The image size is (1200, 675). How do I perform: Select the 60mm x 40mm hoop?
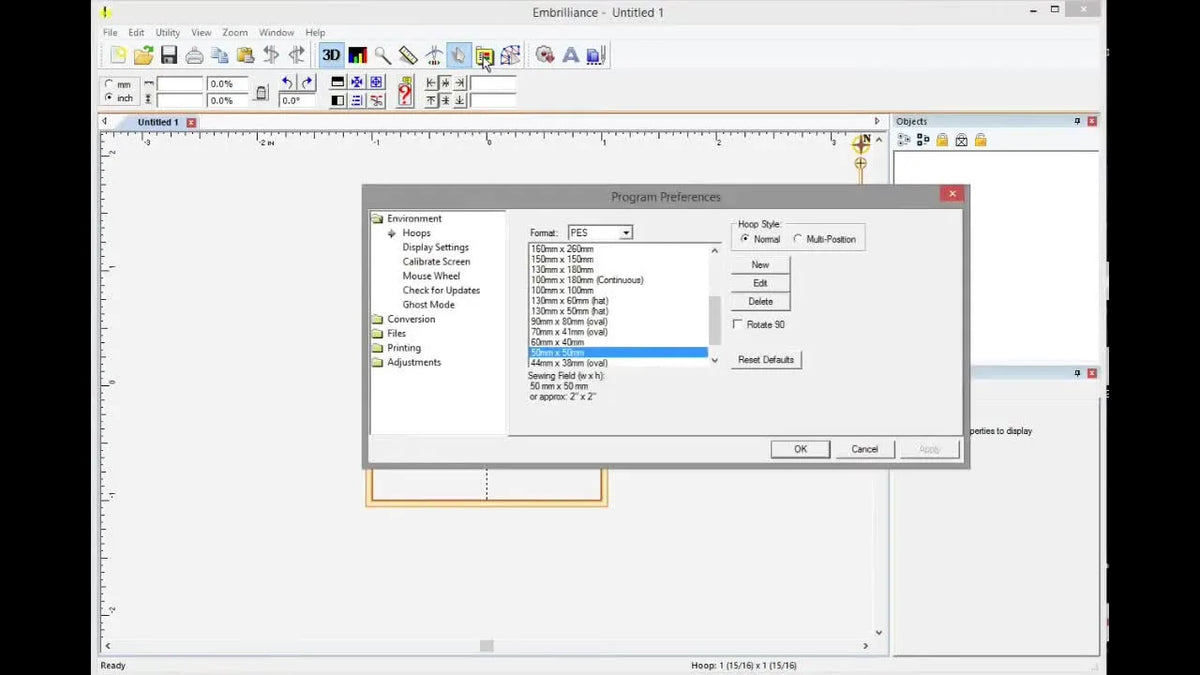click(618, 342)
